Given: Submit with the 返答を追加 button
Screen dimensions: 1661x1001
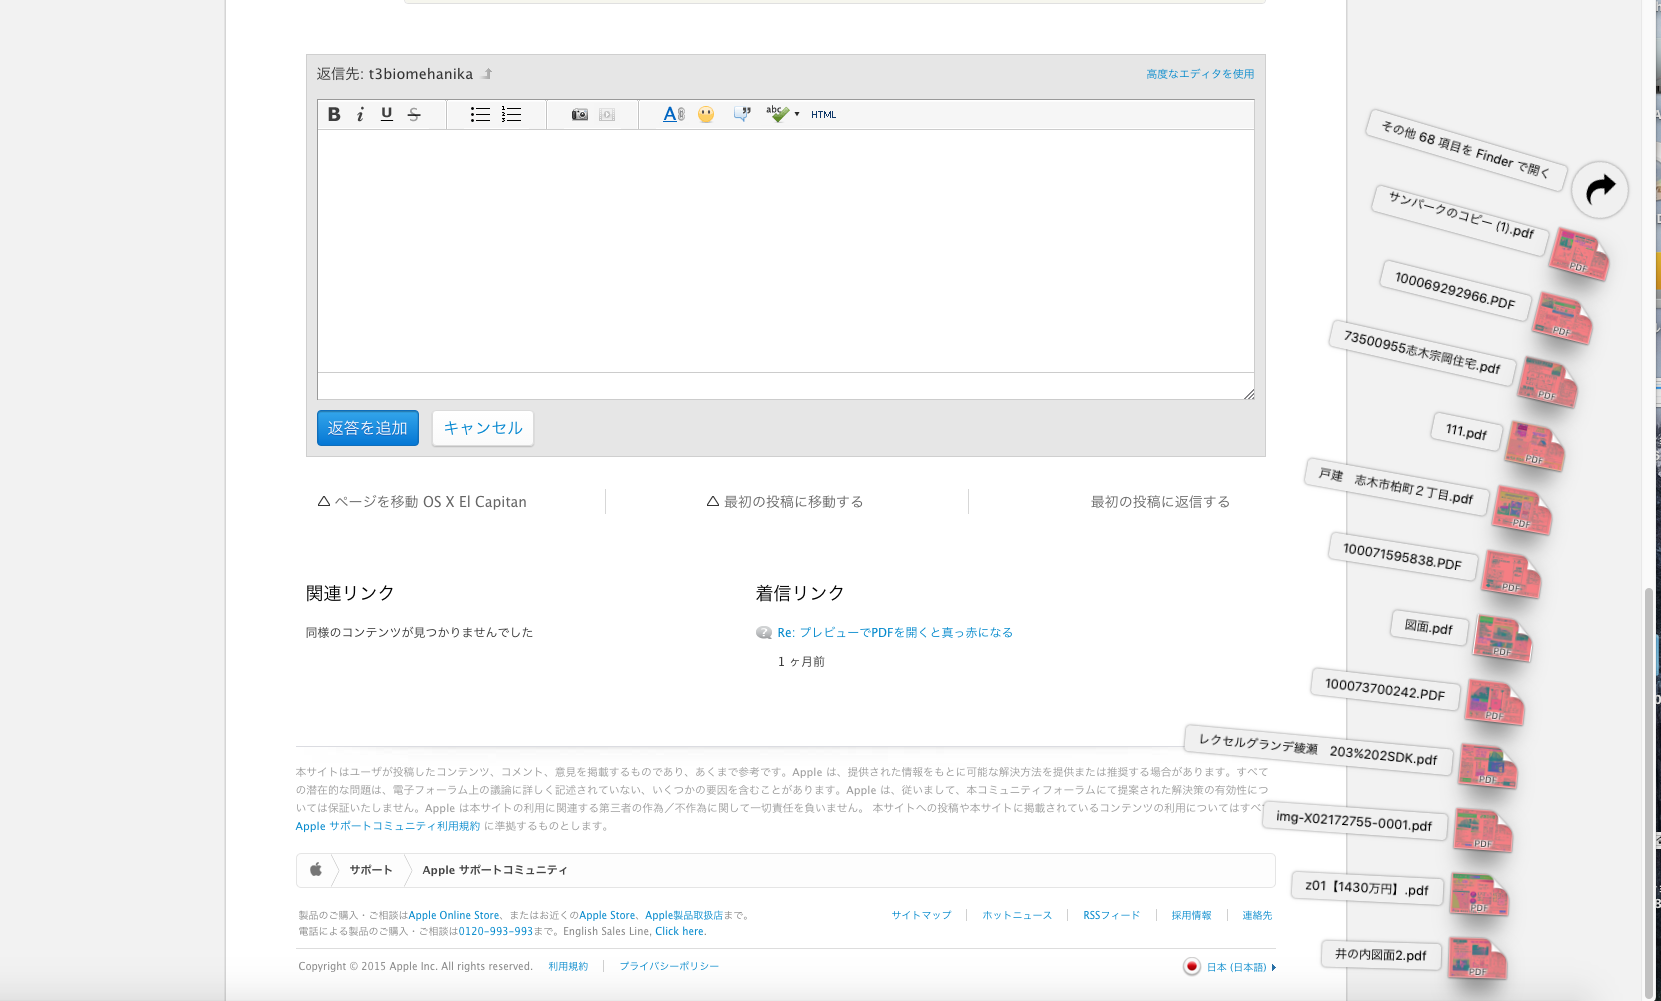Looking at the screenshot, I should (368, 428).
